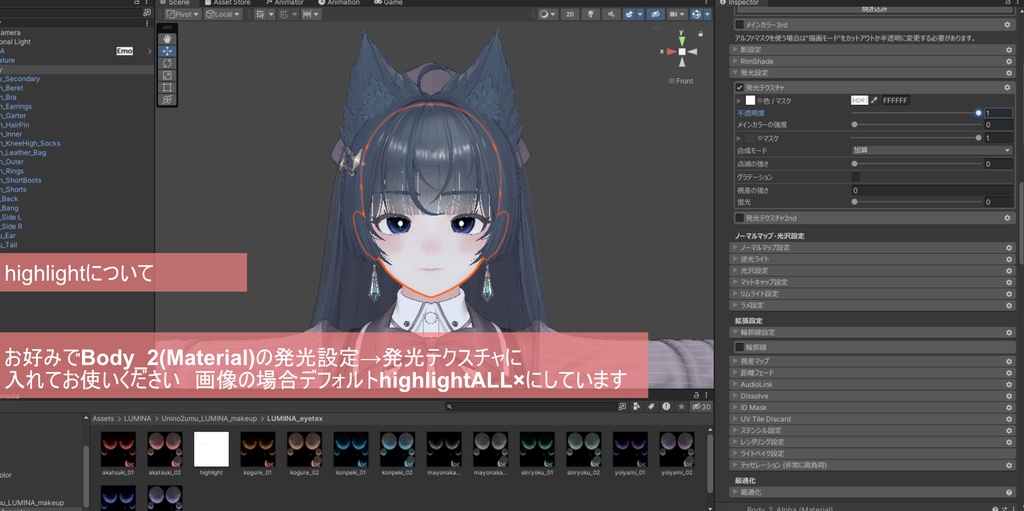Open the 合成モード dropdown set to 加算
Viewport: 1024px width, 511px height.
coord(932,150)
